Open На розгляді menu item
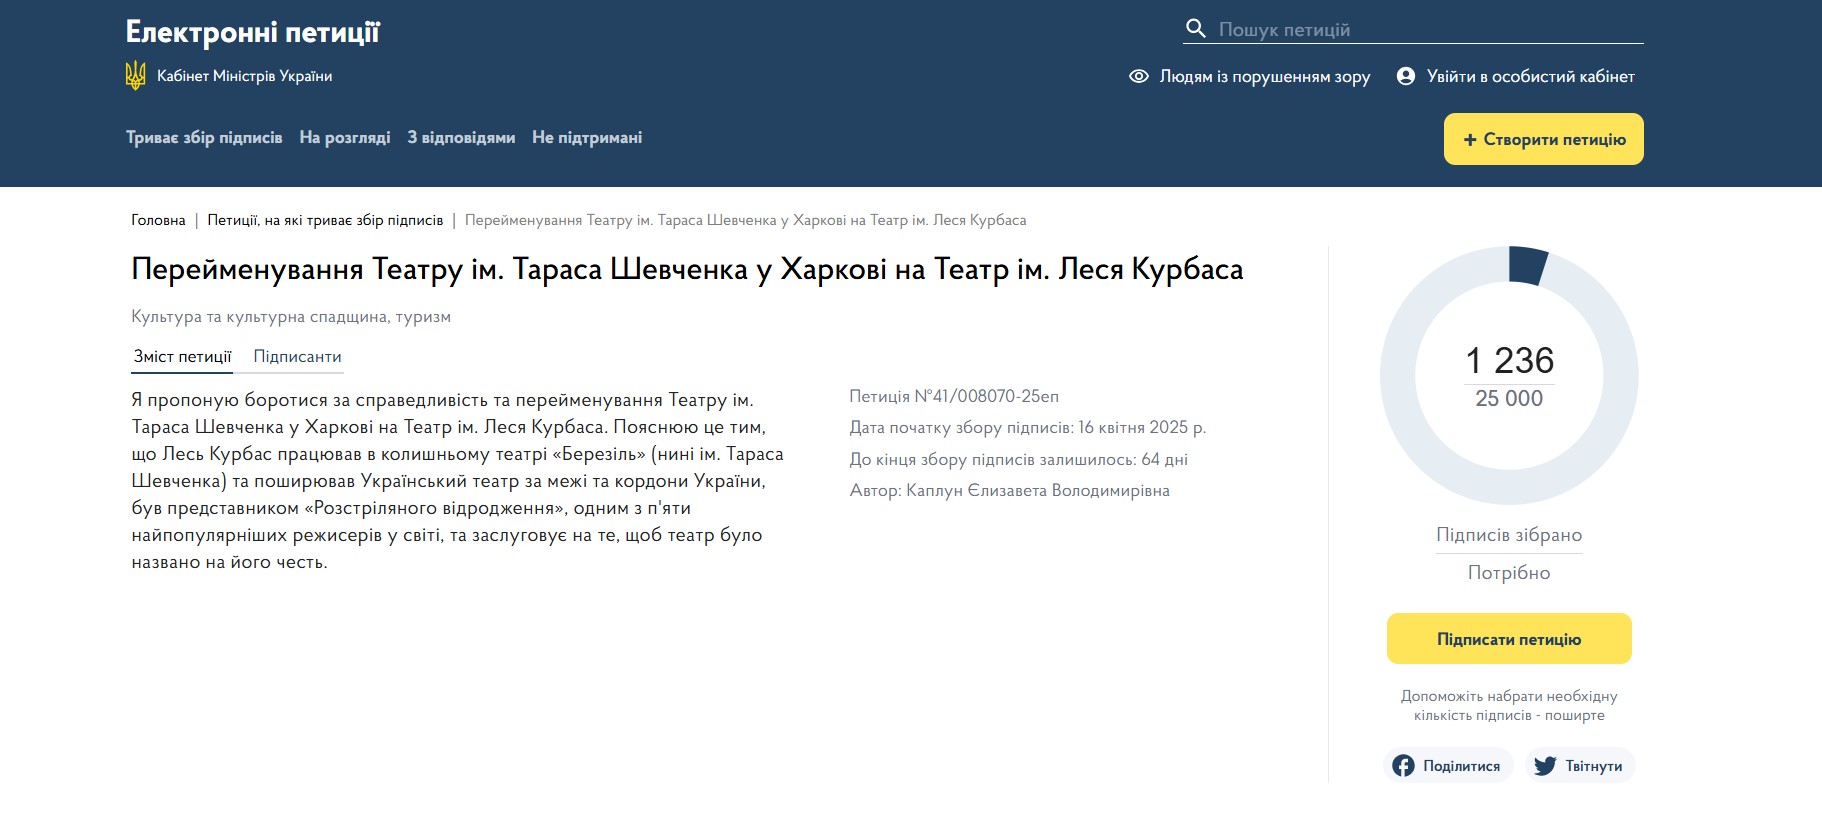1822x830 pixels. point(345,138)
